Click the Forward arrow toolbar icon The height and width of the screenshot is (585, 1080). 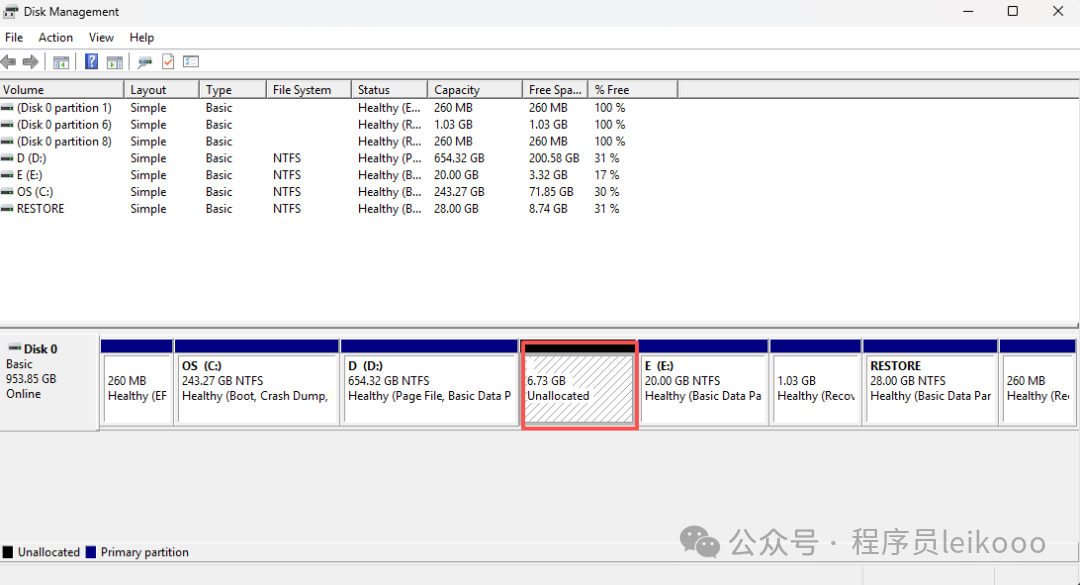click(30, 62)
